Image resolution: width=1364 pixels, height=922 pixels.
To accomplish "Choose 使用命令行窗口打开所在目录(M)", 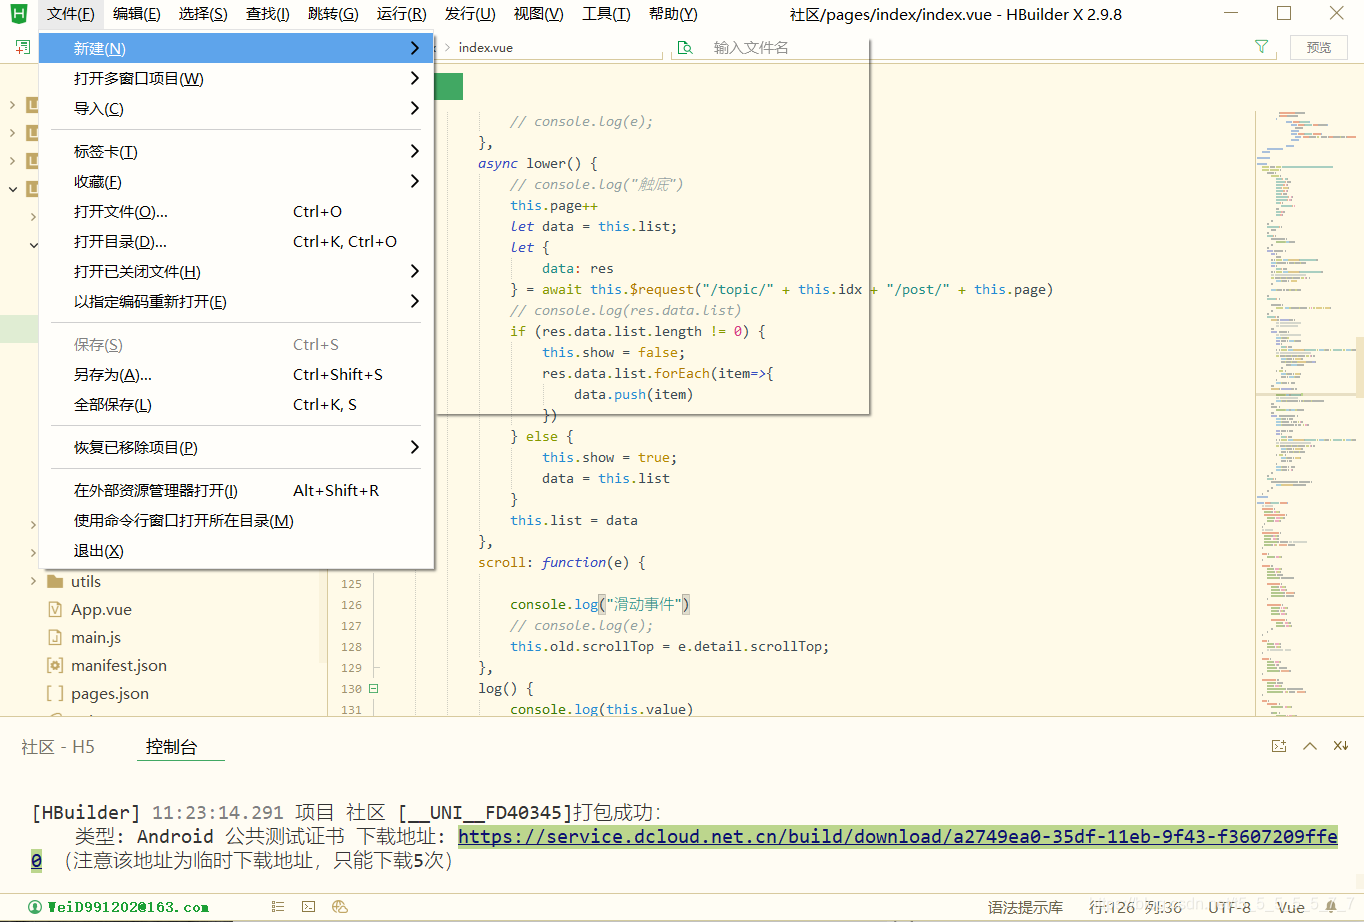I will pyautogui.click(x=236, y=520).
